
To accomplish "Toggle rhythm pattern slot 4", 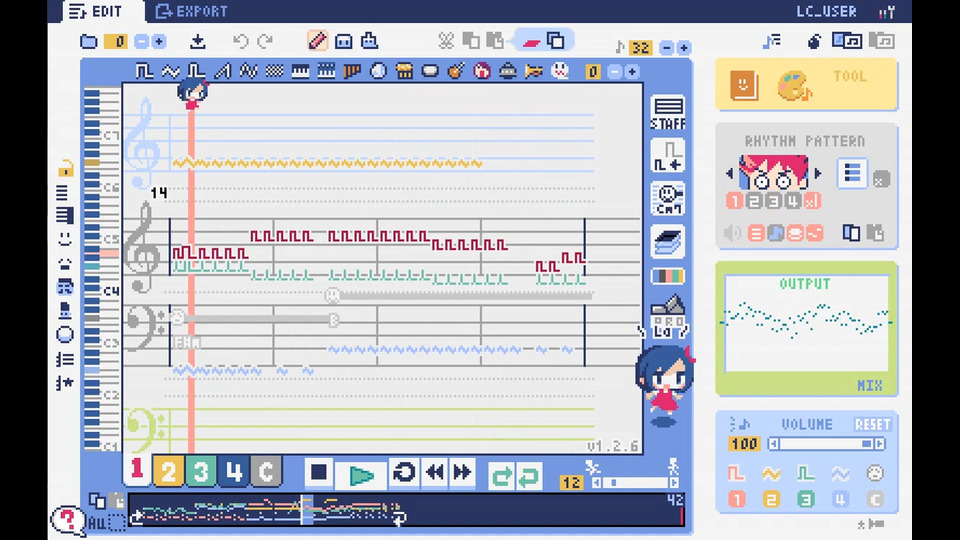I will [793, 201].
